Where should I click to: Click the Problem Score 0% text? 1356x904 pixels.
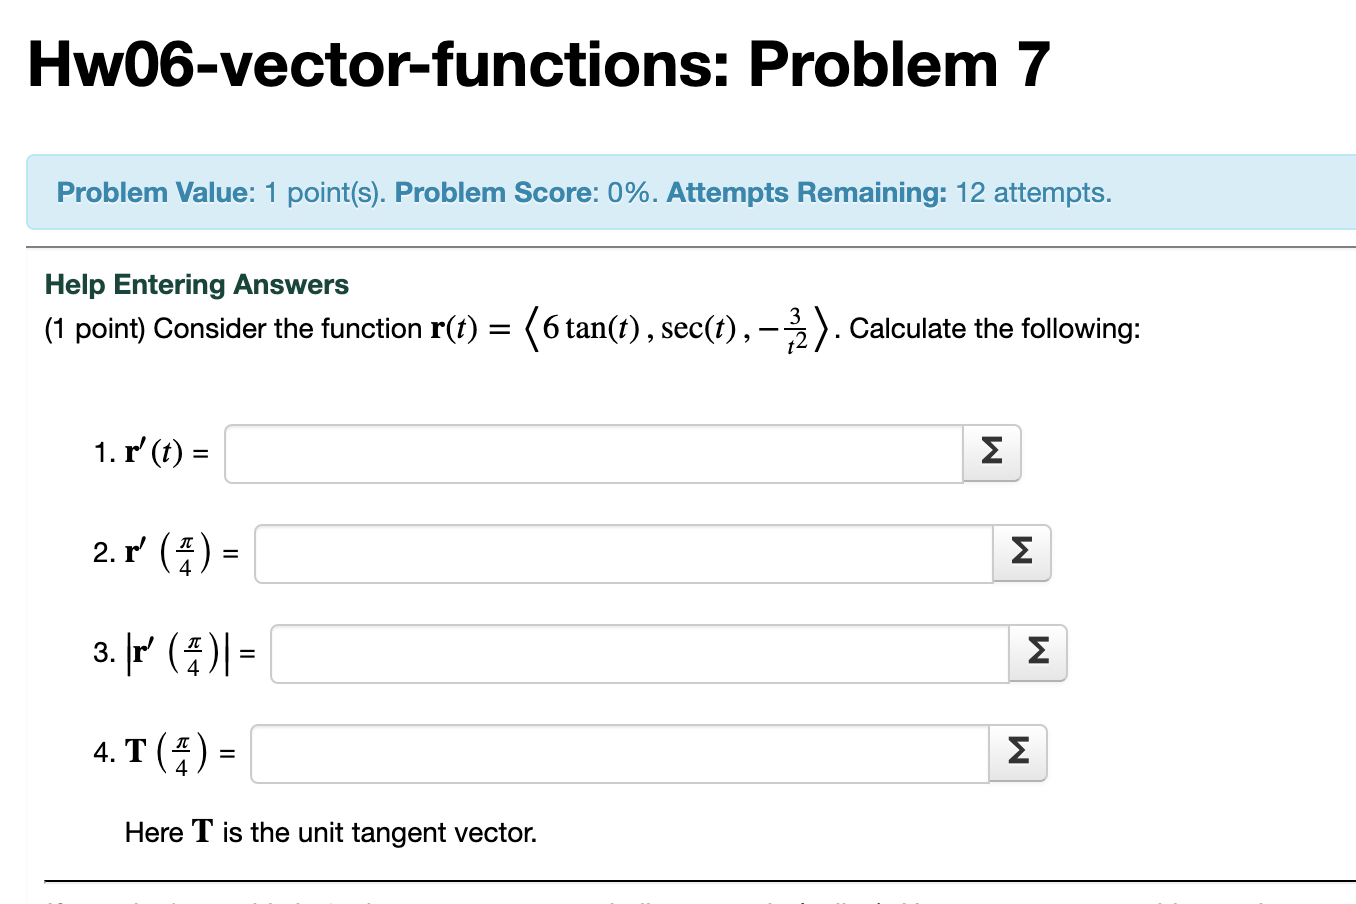(525, 192)
